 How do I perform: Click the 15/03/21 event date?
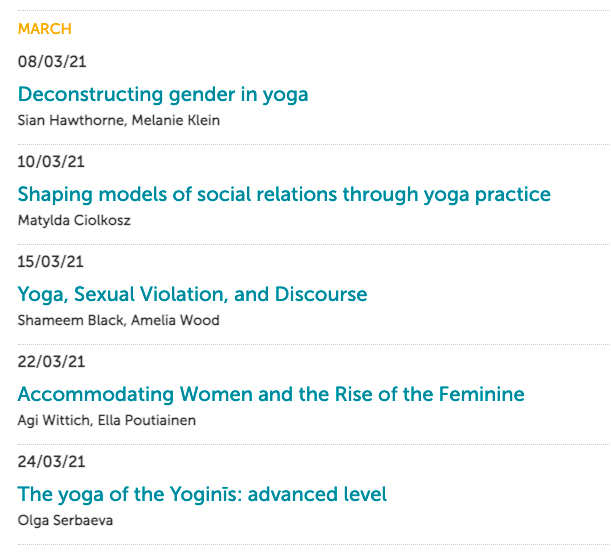point(51,261)
